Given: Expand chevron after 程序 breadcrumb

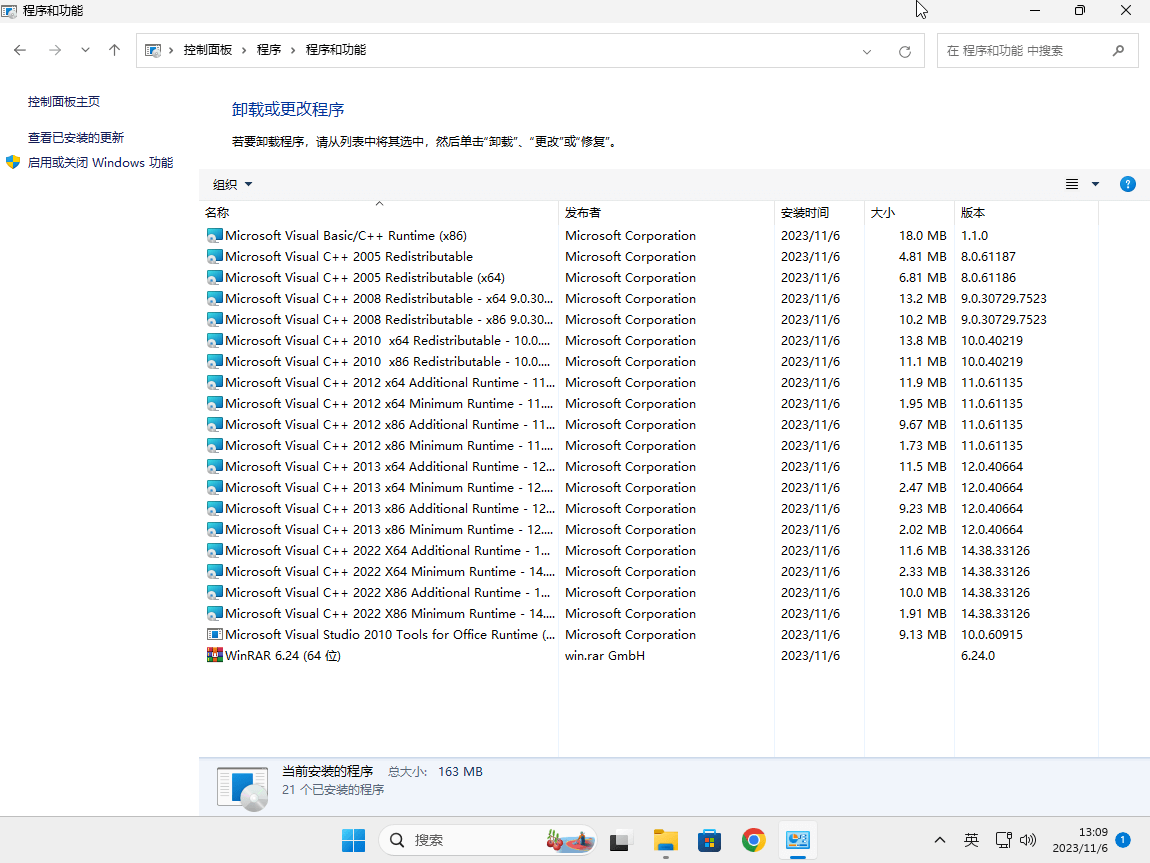Looking at the screenshot, I should point(293,50).
